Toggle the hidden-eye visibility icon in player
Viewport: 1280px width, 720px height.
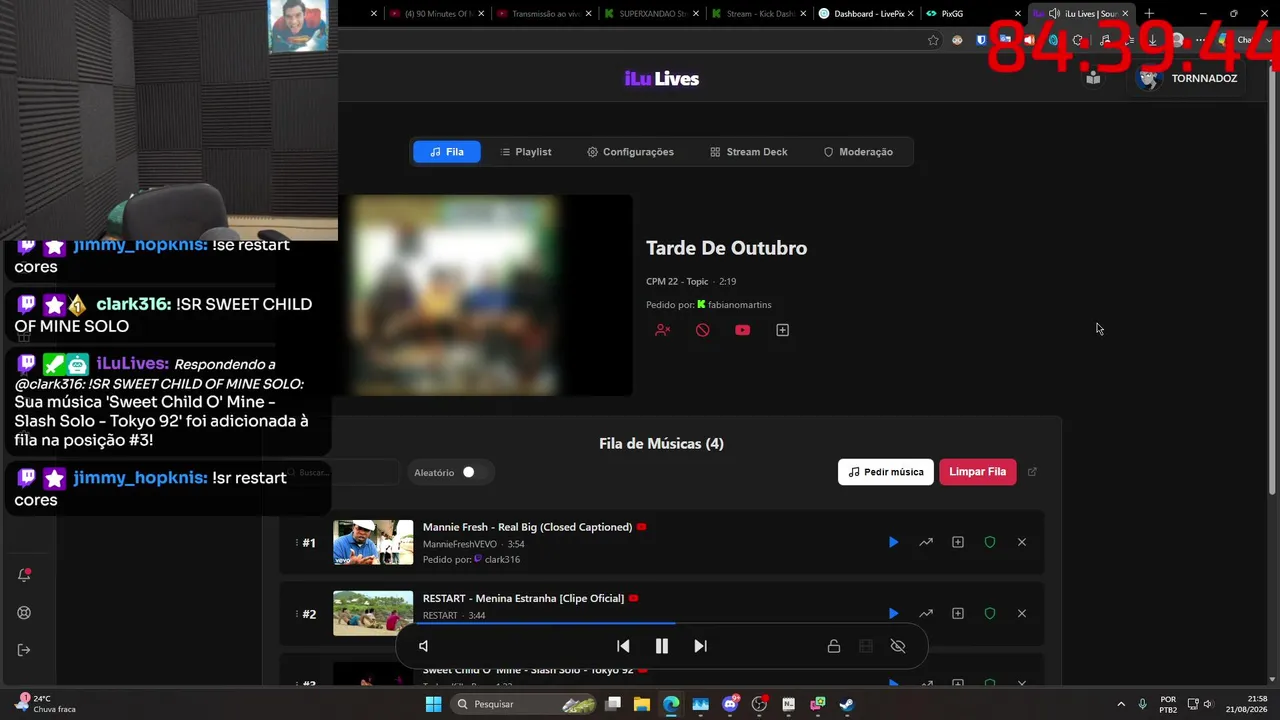pos(898,646)
